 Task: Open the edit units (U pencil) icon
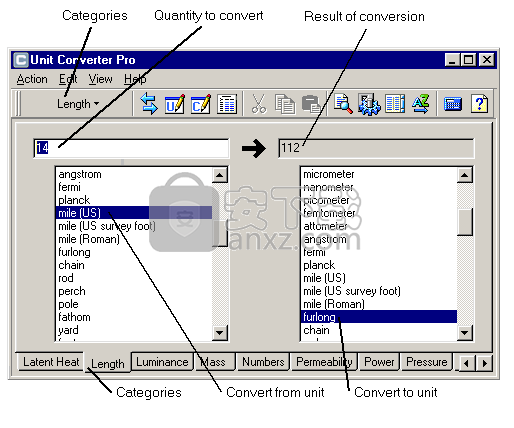pos(175,104)
